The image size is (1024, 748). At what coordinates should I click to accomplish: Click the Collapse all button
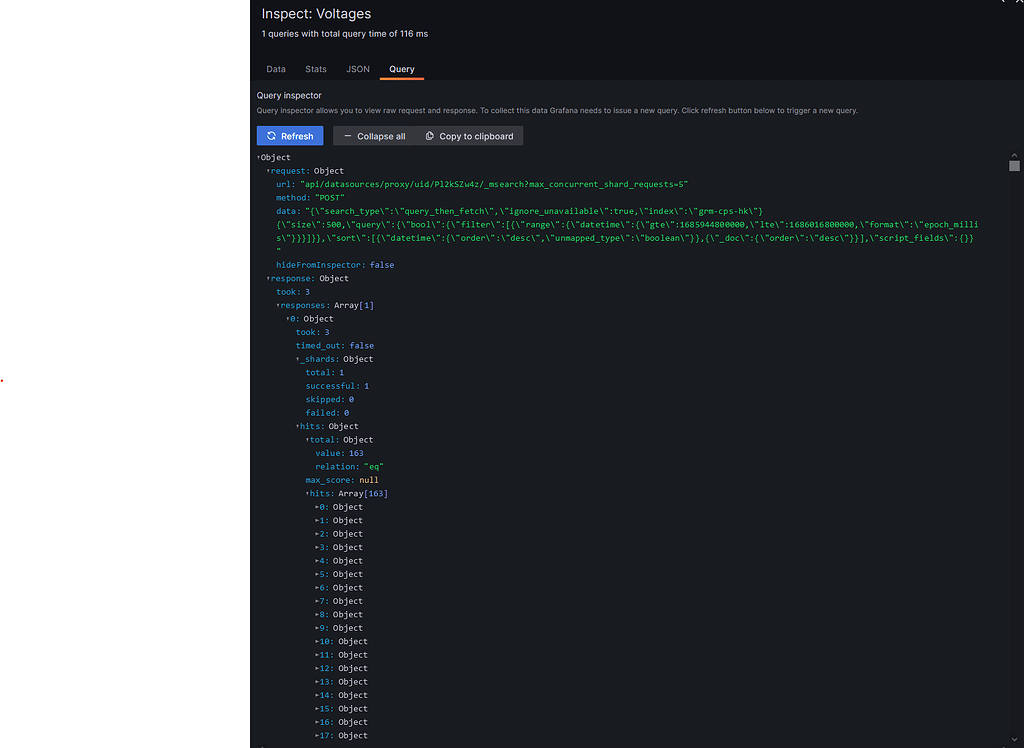click(373, 135)
